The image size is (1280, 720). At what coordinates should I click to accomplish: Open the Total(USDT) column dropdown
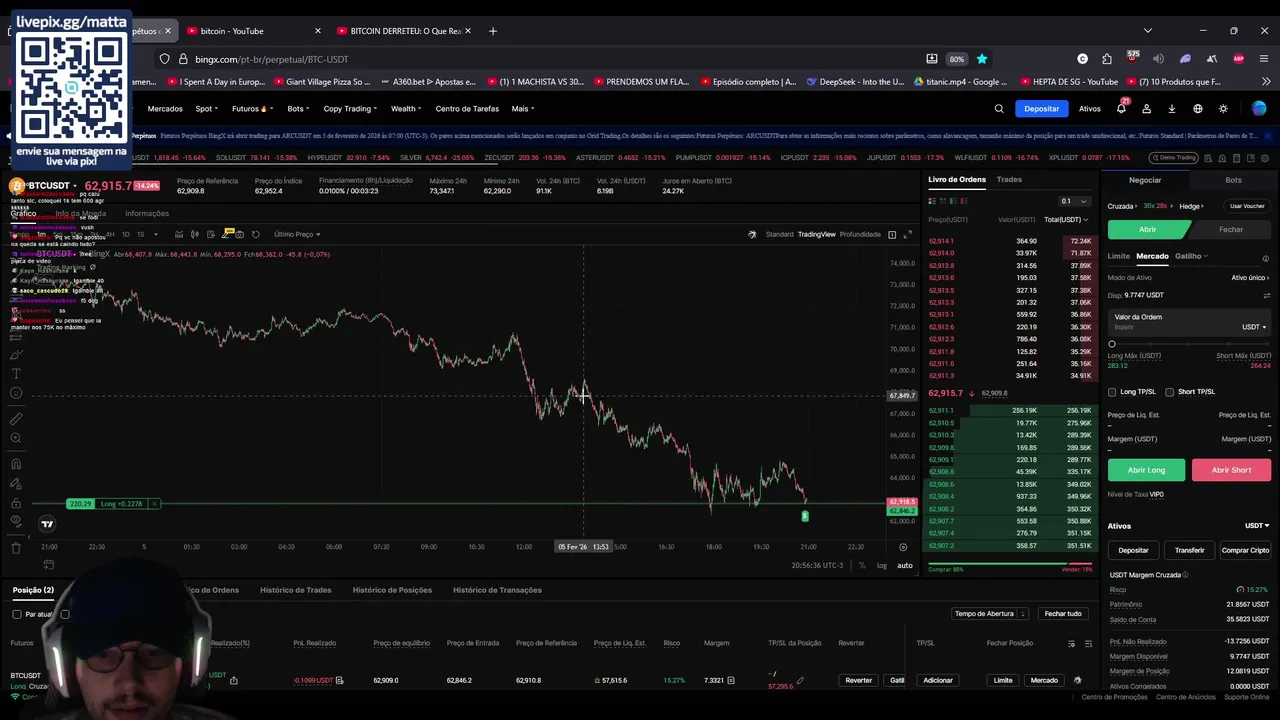click(x=1065, y=220)
